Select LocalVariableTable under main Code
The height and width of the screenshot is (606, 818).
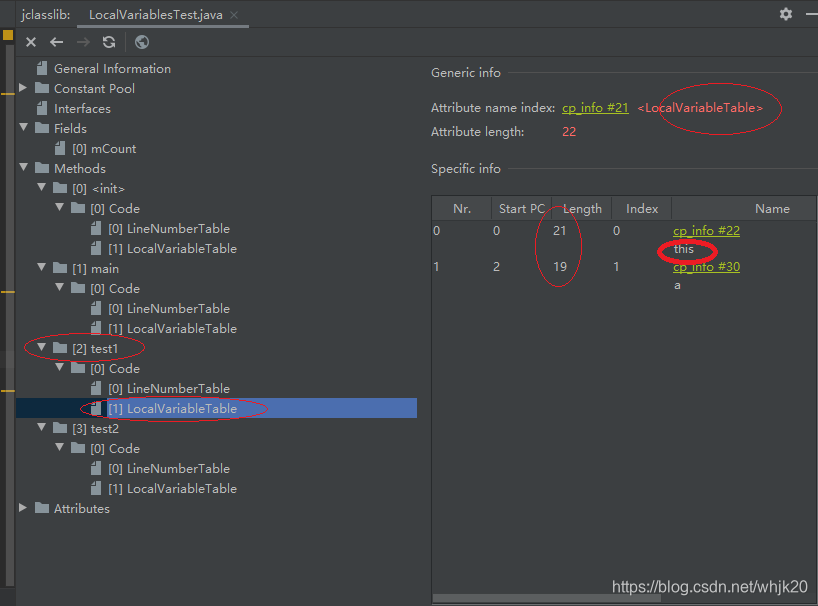click(x=173, y=329)
